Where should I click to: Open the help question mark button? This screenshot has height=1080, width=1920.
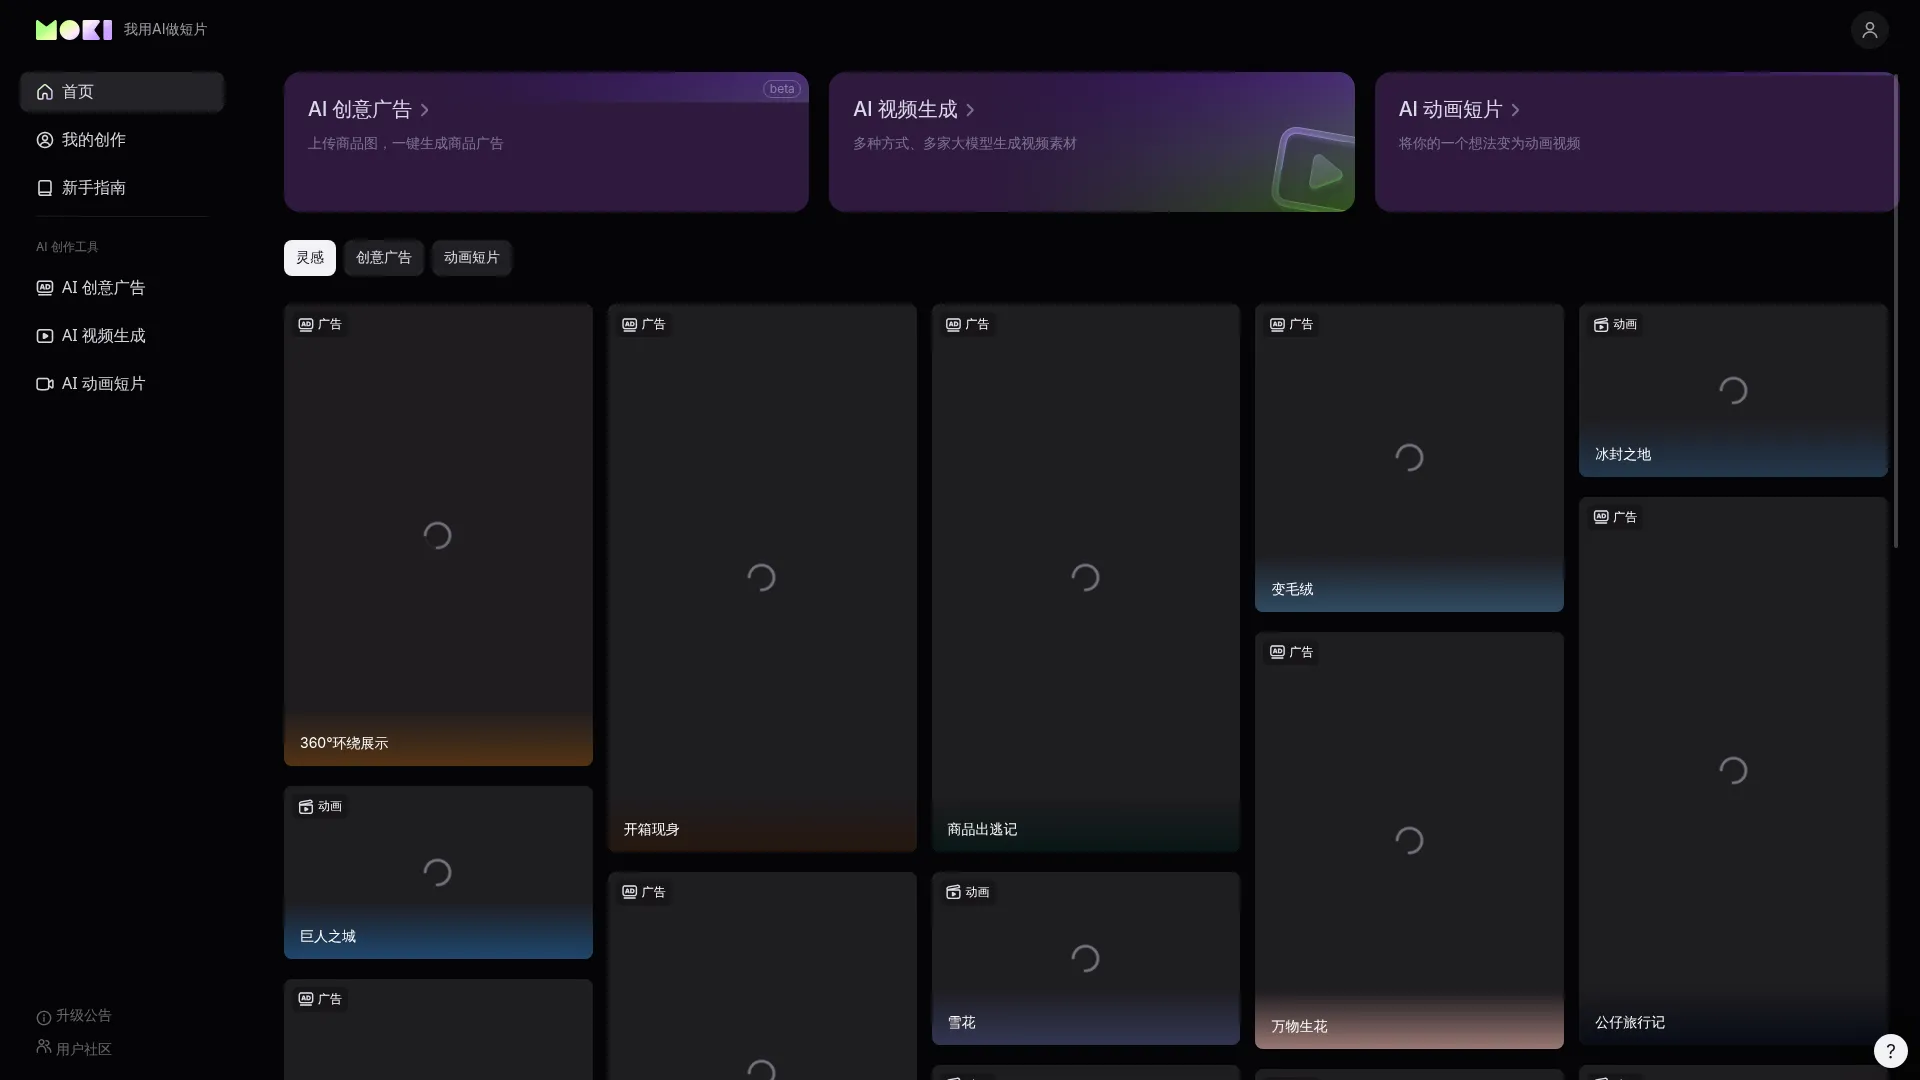(1890, 1050)
